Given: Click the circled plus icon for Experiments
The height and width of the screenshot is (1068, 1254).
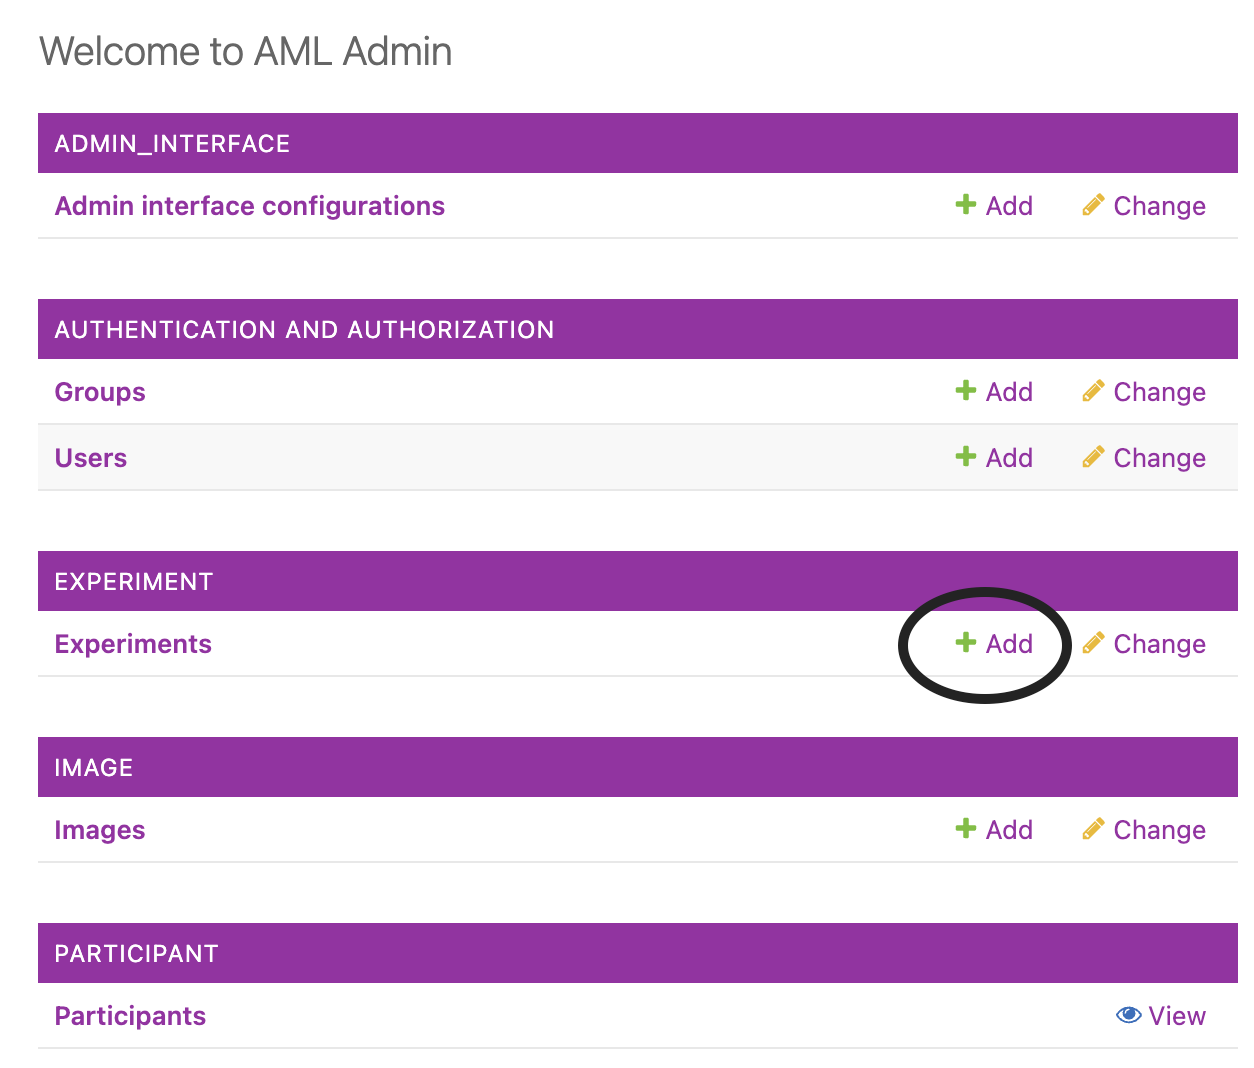Looking at the screenshot, I should [x=965, y=643].
